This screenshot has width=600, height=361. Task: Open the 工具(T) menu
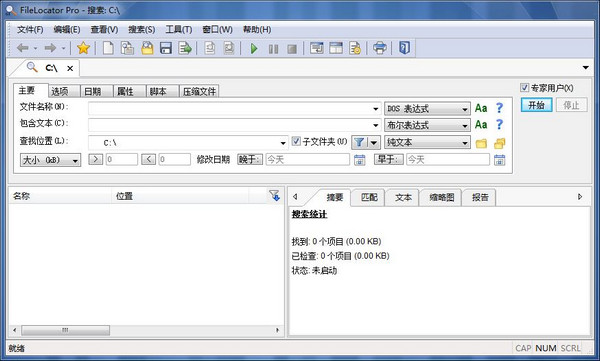click(x=178, y=29)
